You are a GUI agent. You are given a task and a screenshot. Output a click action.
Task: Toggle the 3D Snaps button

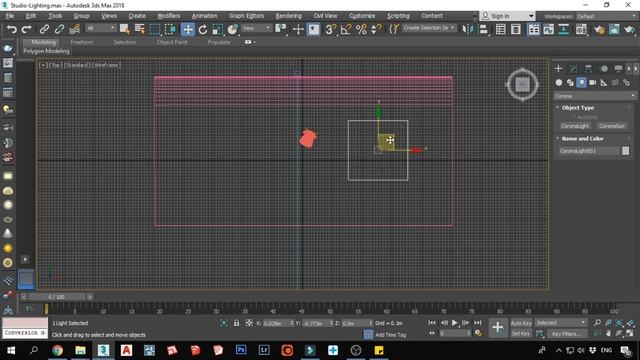click(330, 29)
